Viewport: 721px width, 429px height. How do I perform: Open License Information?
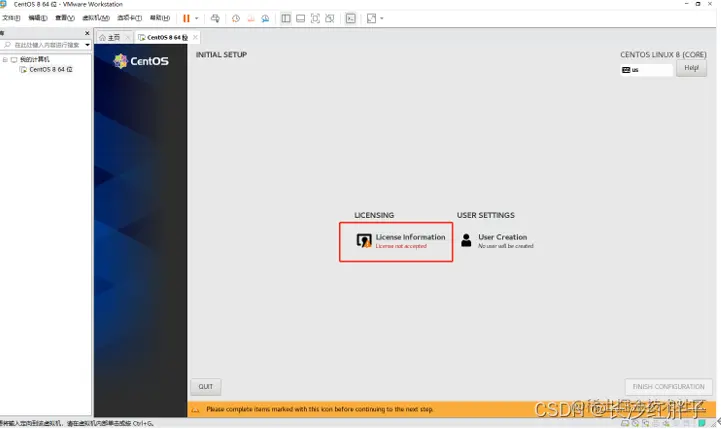pyautogui.click(x=396, y=242)
